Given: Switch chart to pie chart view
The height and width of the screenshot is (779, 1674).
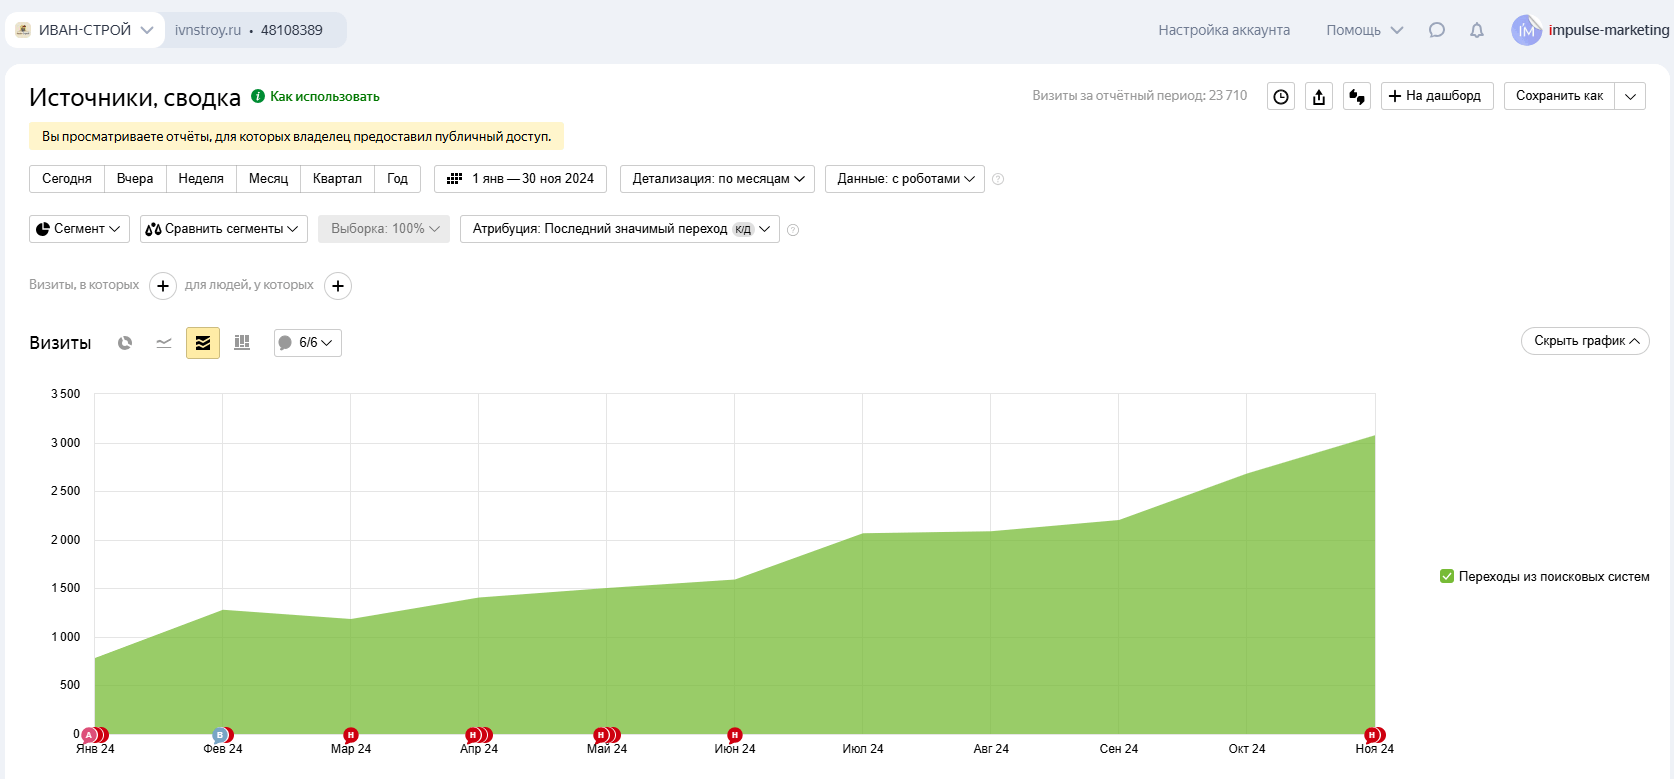Looking at the screenshot, I should click(x=125, y=343).
